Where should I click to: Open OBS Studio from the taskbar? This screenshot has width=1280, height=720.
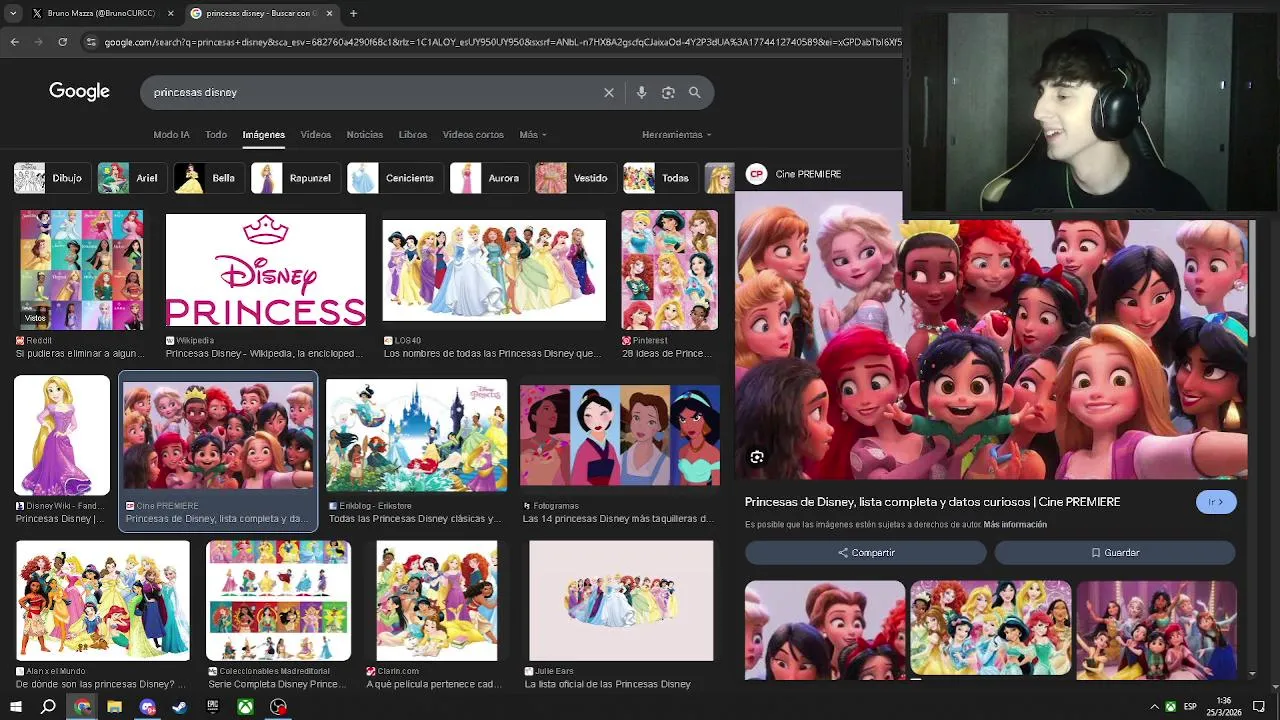(278, 707)
